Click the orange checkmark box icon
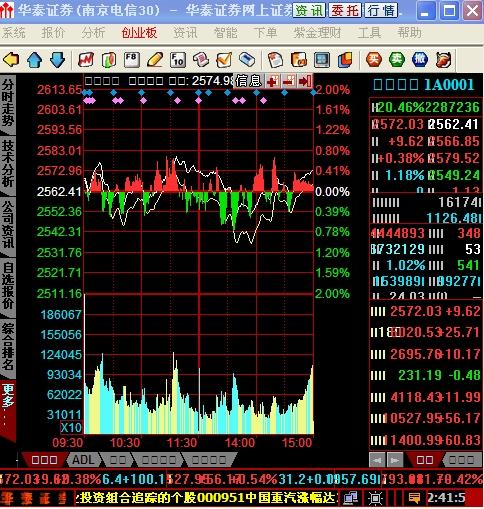This screenshot has height=509, width=484. click(224, 60)
